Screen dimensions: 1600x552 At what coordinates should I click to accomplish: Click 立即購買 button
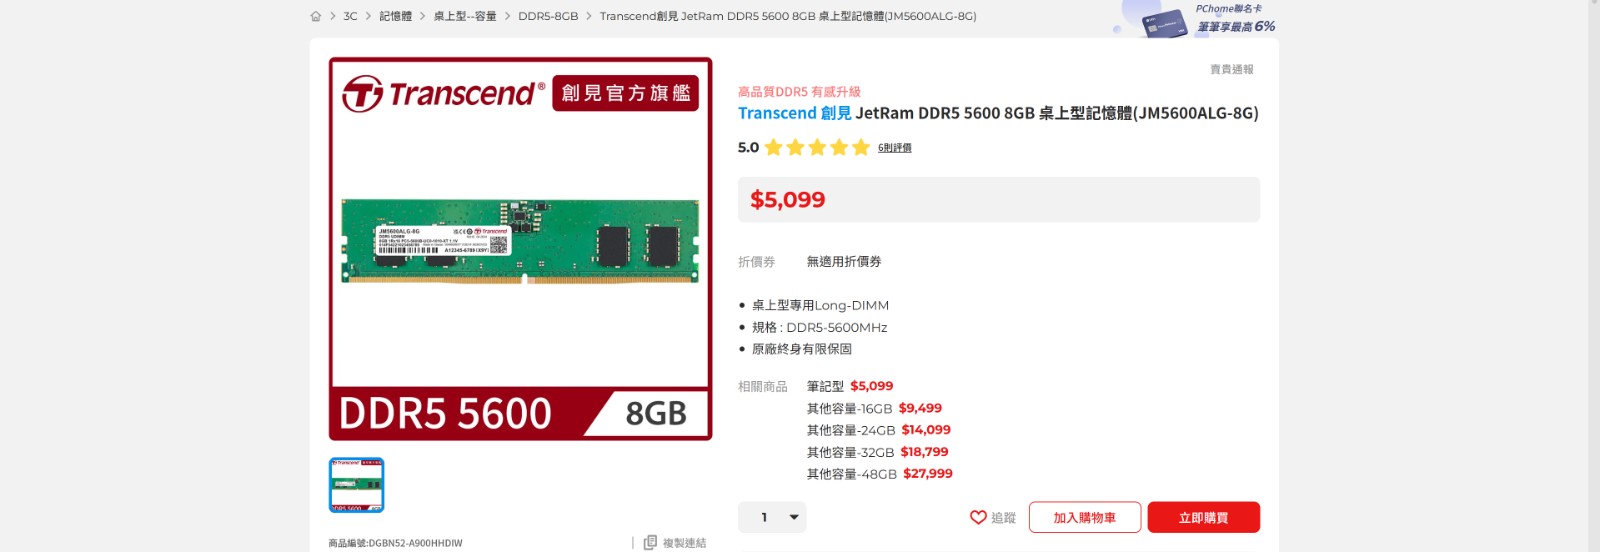[1204, 517]
